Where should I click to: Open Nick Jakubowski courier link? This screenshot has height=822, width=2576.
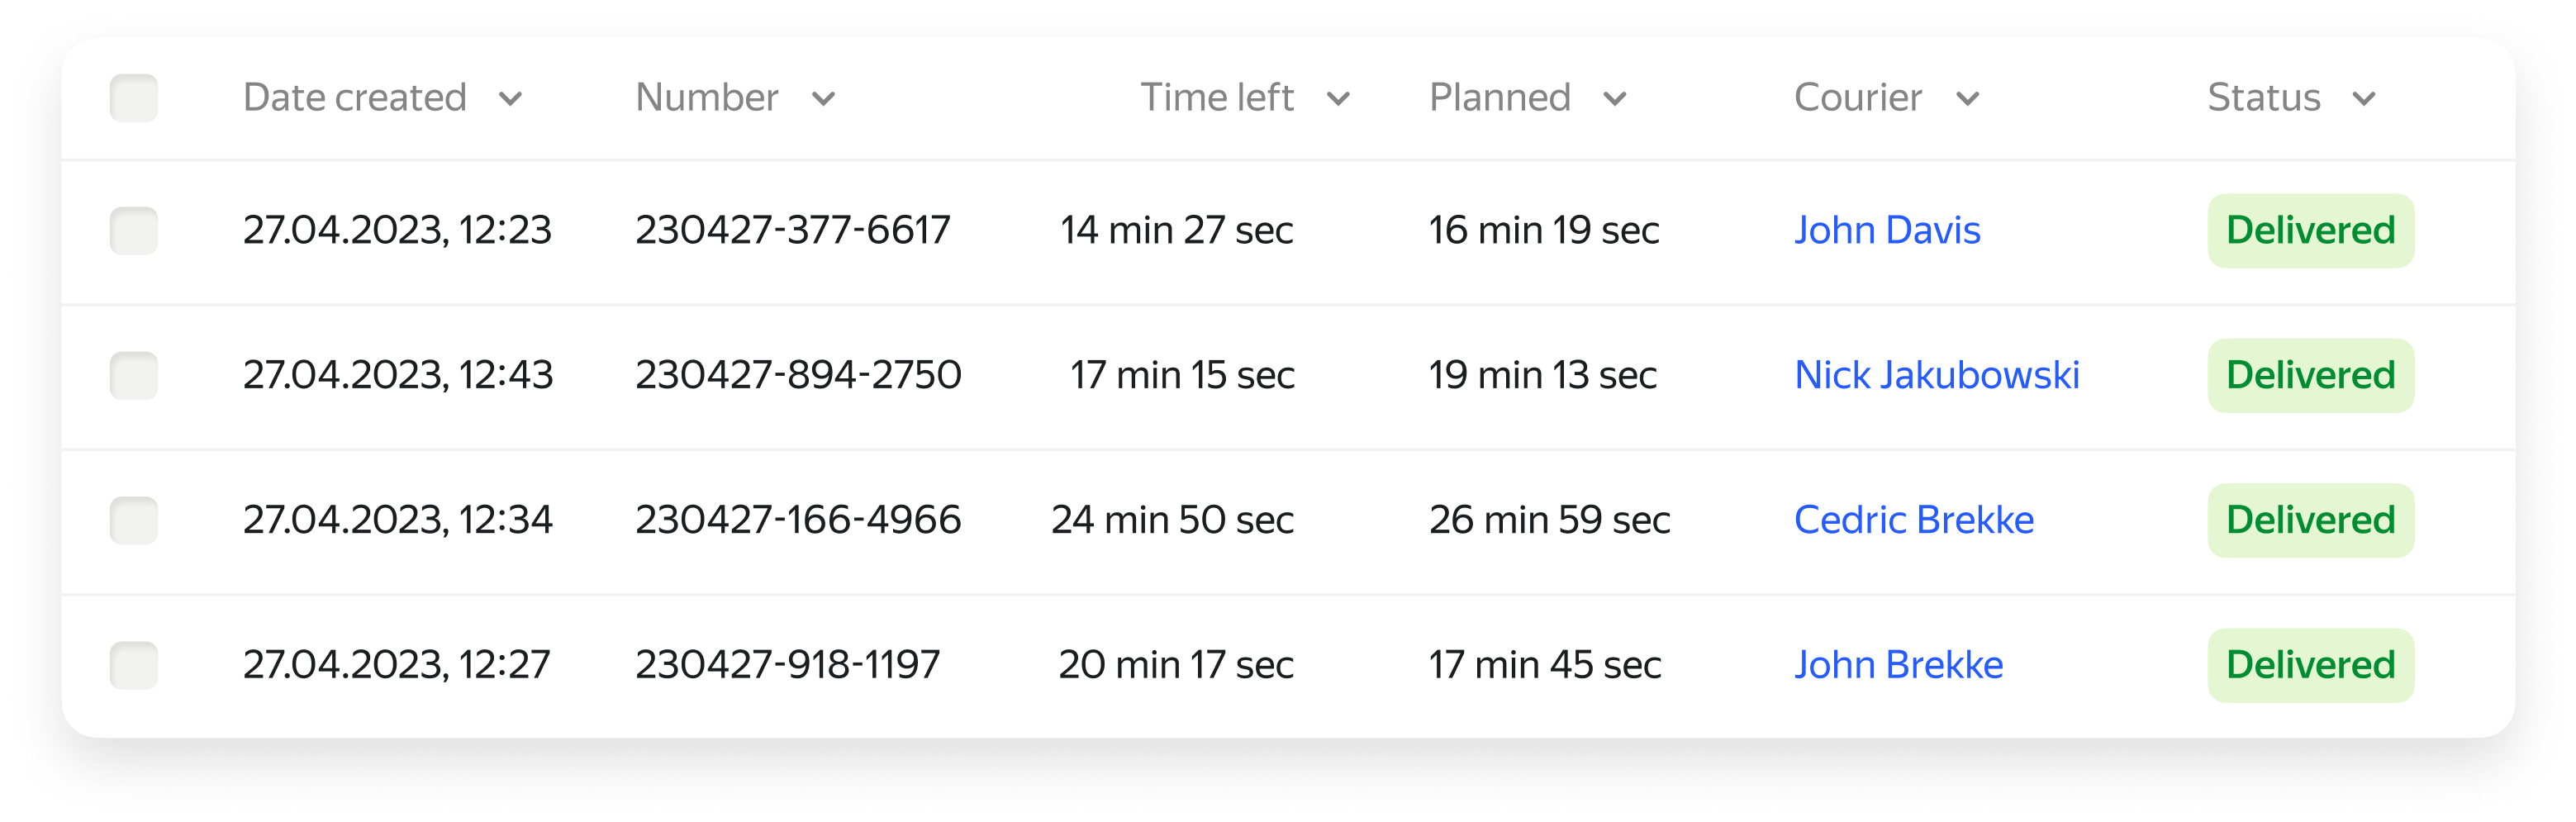[x=1937, y=376]
